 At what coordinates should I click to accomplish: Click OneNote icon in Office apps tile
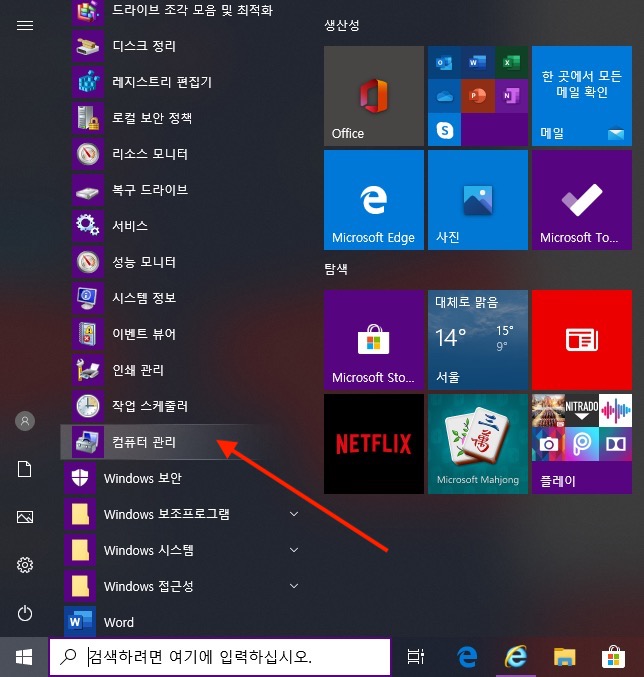511,96
